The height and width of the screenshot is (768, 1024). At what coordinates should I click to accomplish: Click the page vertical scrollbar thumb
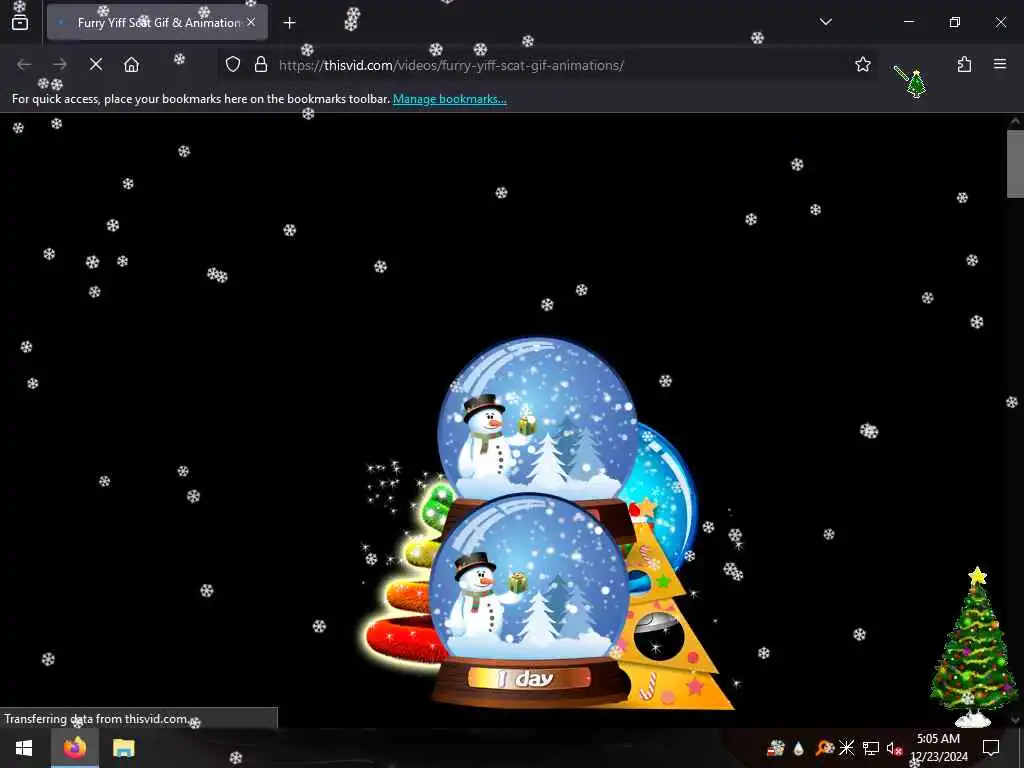coord(1015,163)
